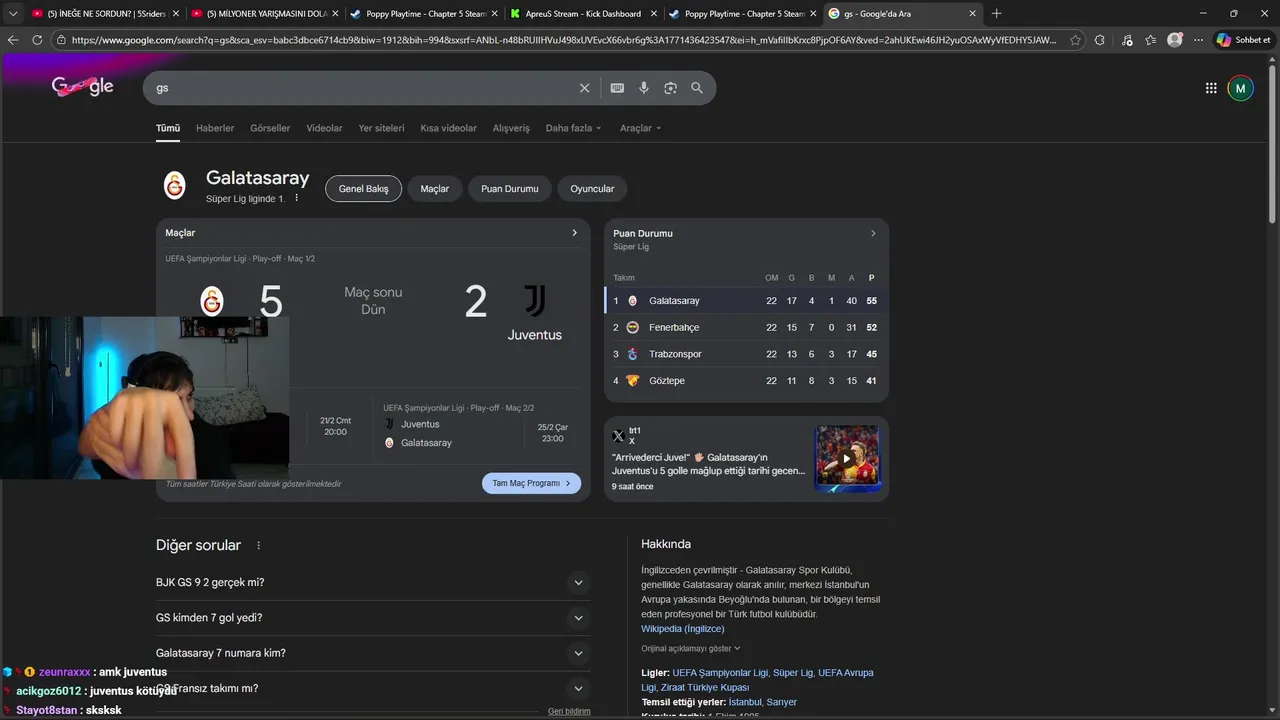Expand the Fransız takımı mı question chevron

point(578,688)
